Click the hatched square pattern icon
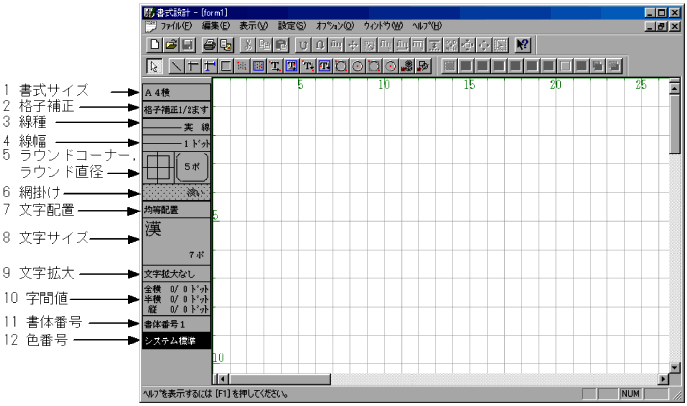Image resolution: width=687 pixels, height=406 pixels. click(449, 66)
